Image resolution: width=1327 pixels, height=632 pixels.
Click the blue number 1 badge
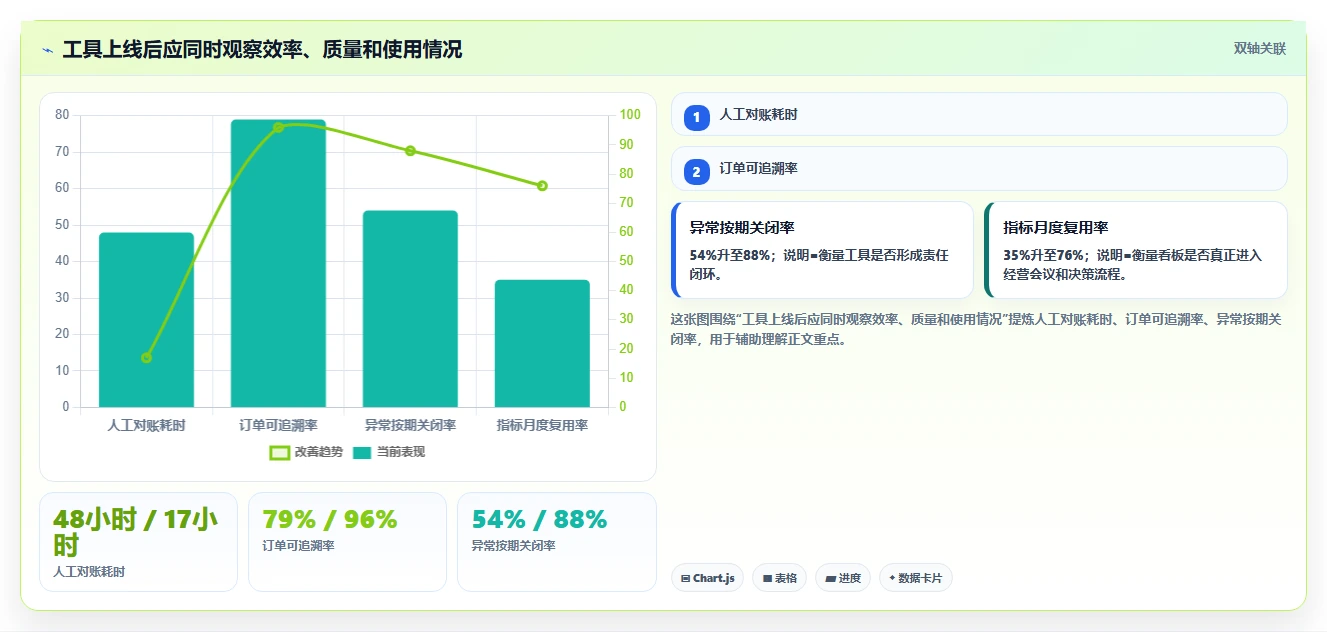(697, 118)
